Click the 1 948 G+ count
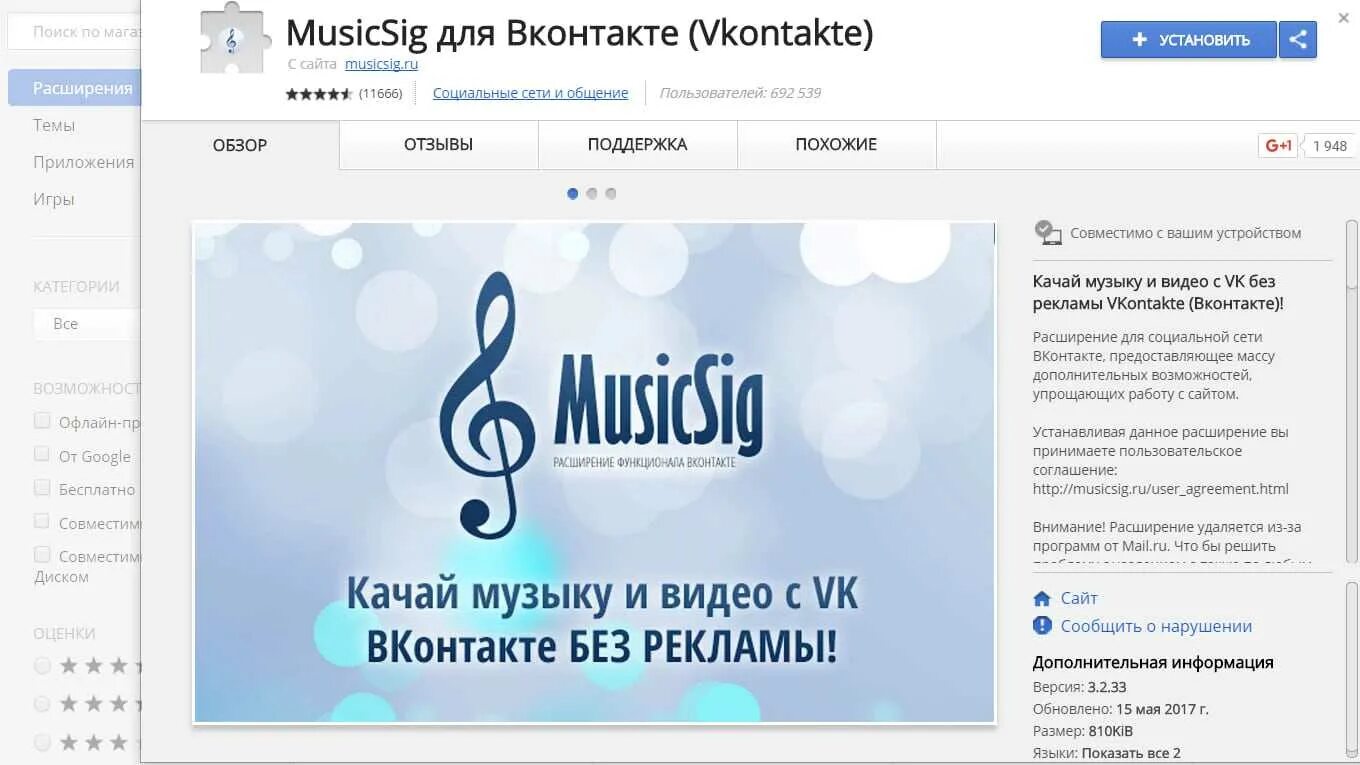Image resolution: width=1360 pixels, height=765 pixels. [x=1330, y=146]
